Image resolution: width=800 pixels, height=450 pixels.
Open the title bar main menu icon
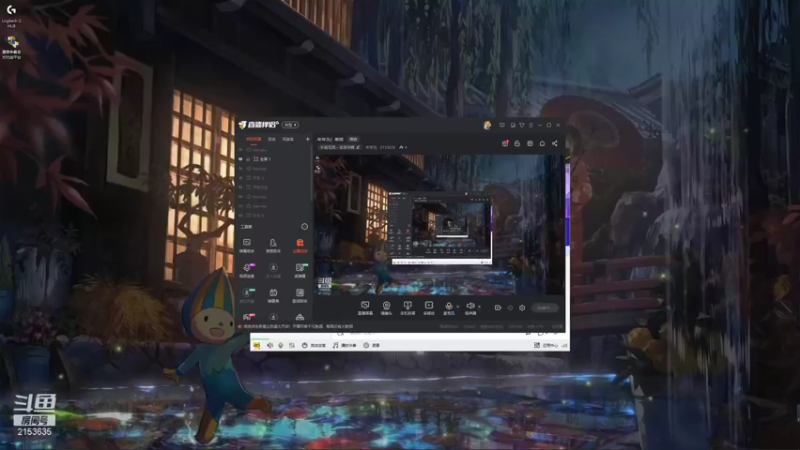tap(531, 125)
